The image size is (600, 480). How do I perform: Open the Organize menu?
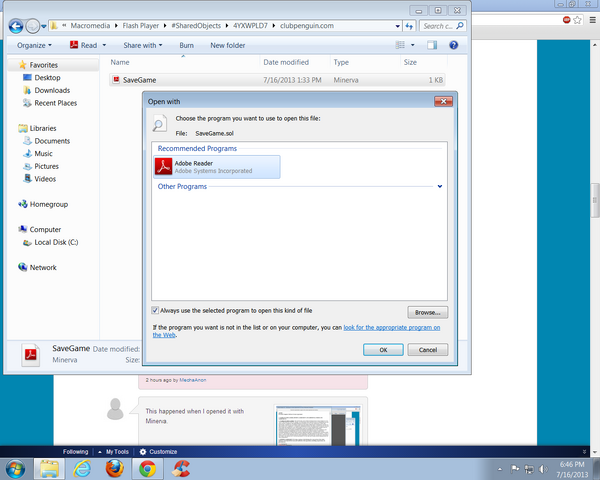[34, 45]
